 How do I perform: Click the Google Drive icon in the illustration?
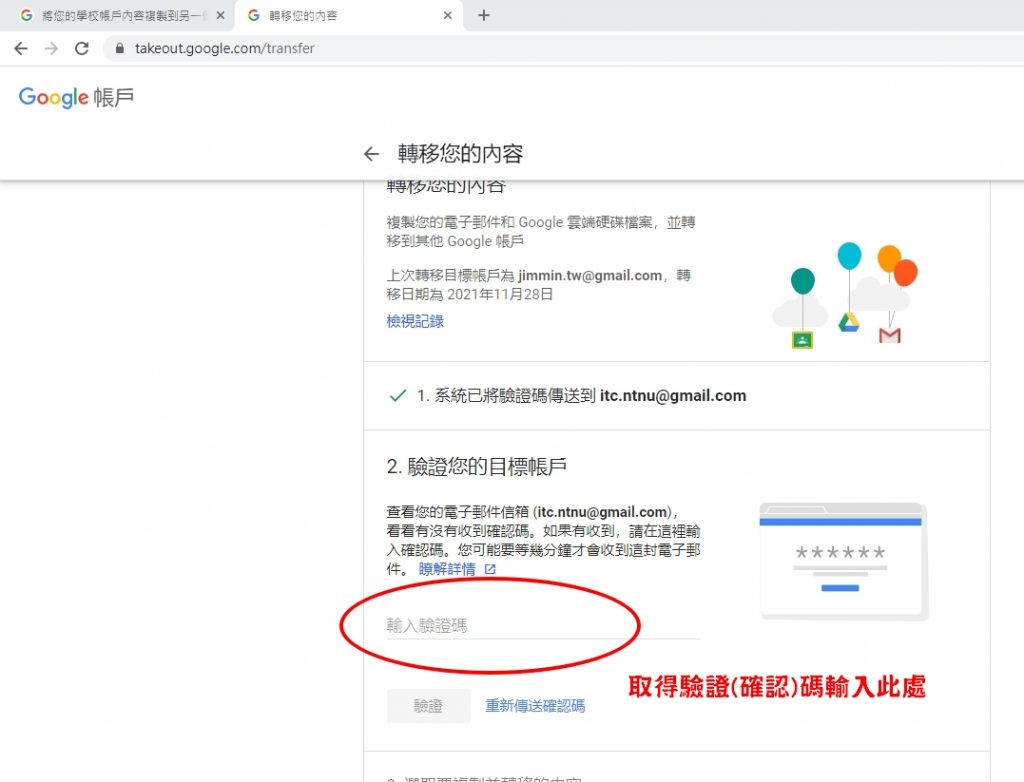848,322
